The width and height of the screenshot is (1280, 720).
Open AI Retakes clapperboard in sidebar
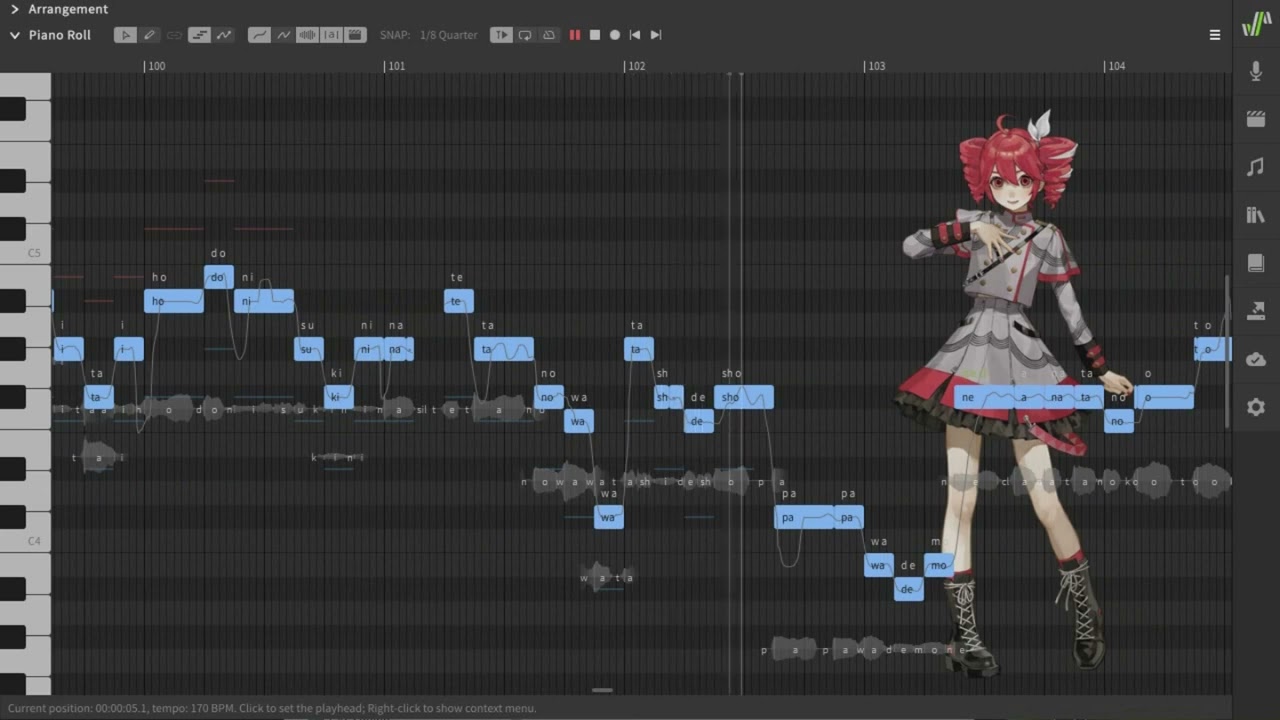pyautogui.click(x=1256, y=119)
